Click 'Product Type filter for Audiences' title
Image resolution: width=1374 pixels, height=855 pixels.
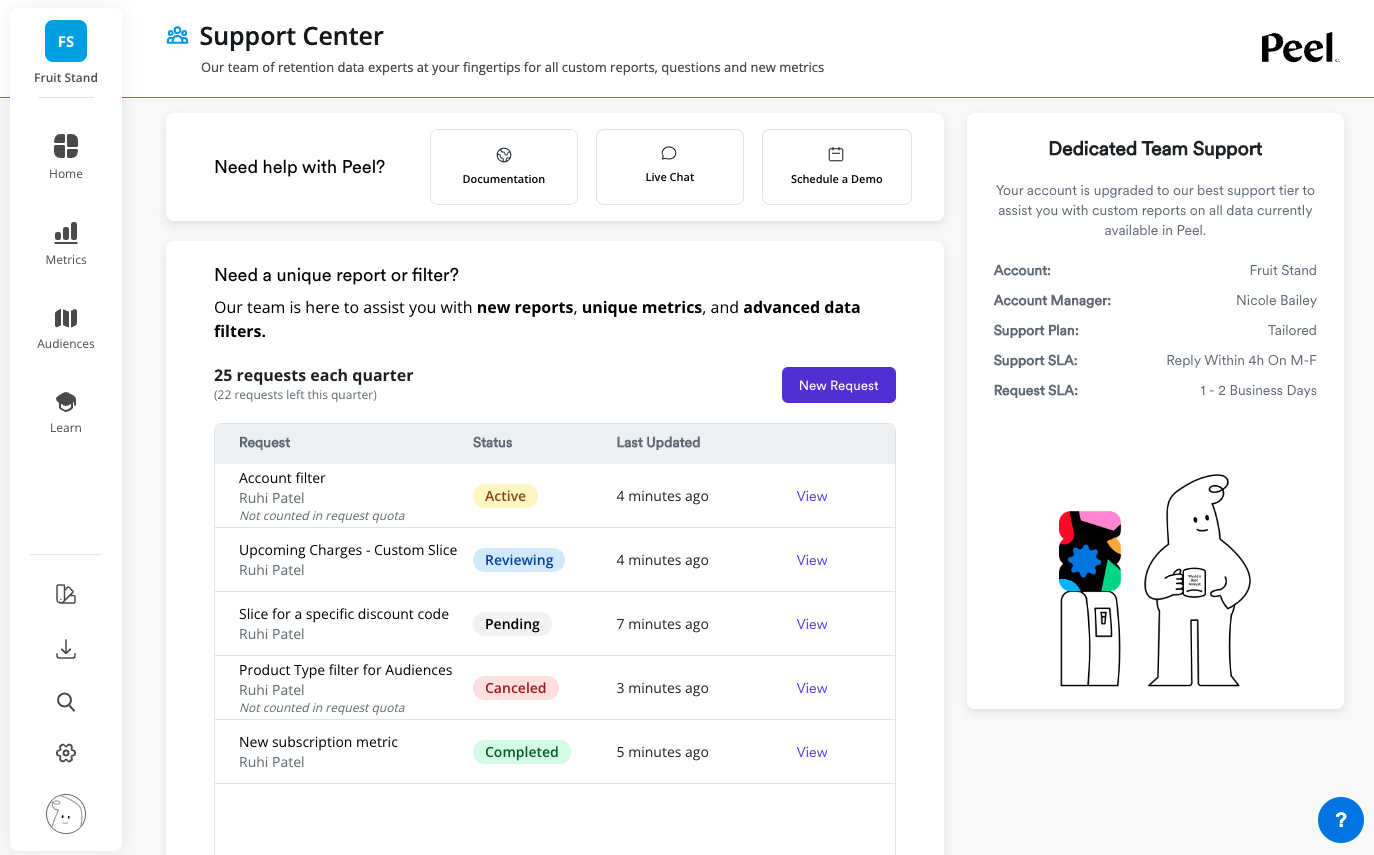(x=345, y=670)
